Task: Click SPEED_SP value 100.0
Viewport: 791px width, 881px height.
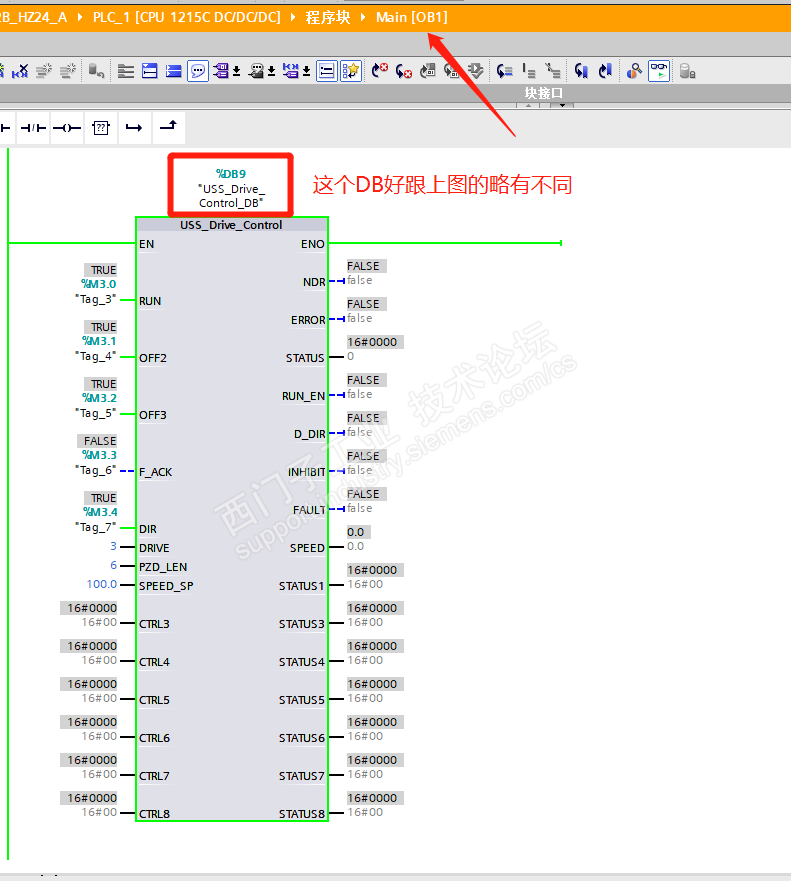Action: tap(102, 584)
